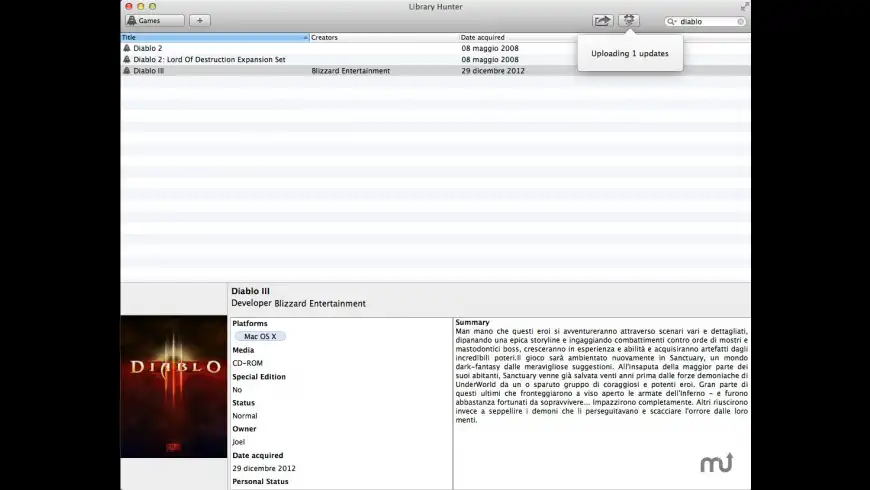Open the search magnifier options menu
This screenshot has width=870, height=490.
(x=671, y=21)
